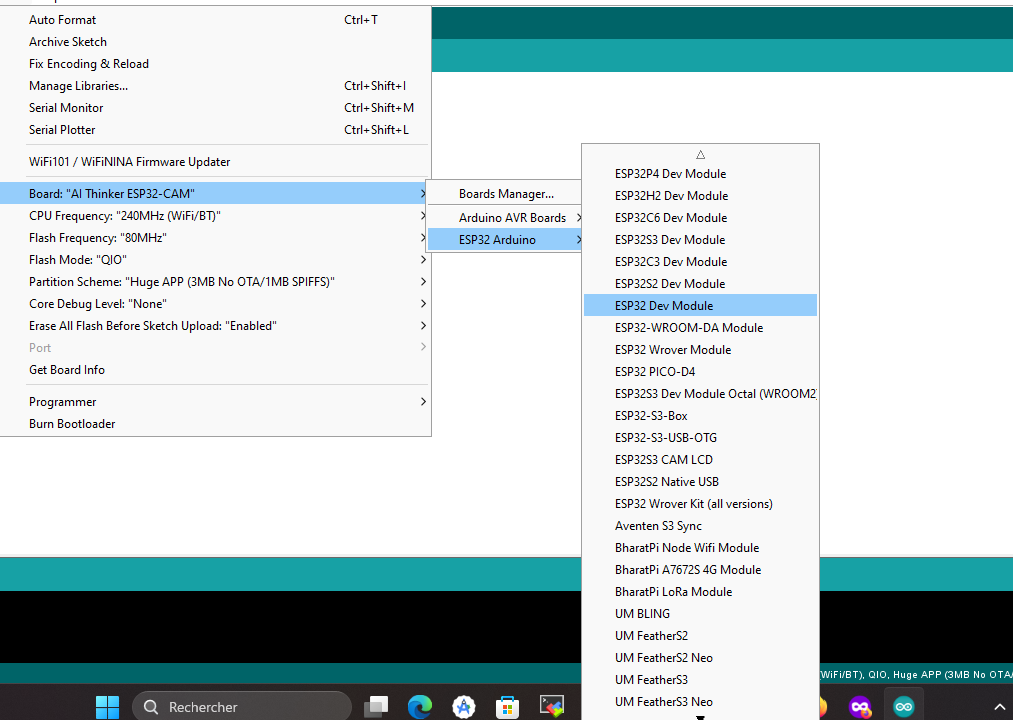1013x720 pixels.
Task: Expand the Board "AI Thinker ESP32-CAM" submenu arrow
Action: pos(423,193)
